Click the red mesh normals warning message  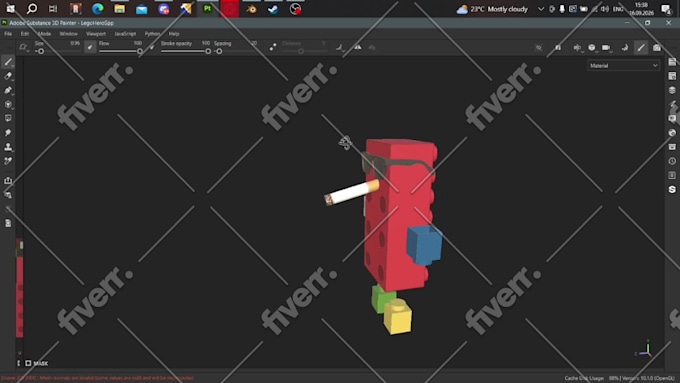tap(98, 378)
